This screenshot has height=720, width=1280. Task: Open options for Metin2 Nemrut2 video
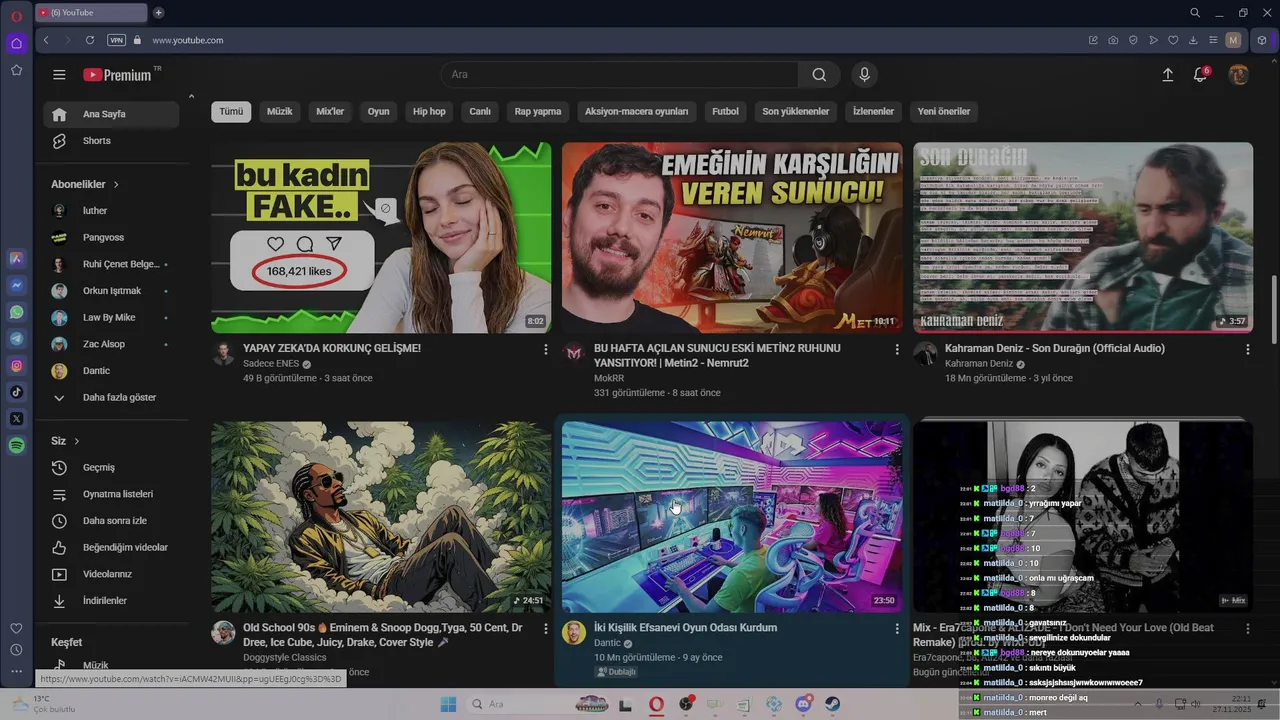896,349
